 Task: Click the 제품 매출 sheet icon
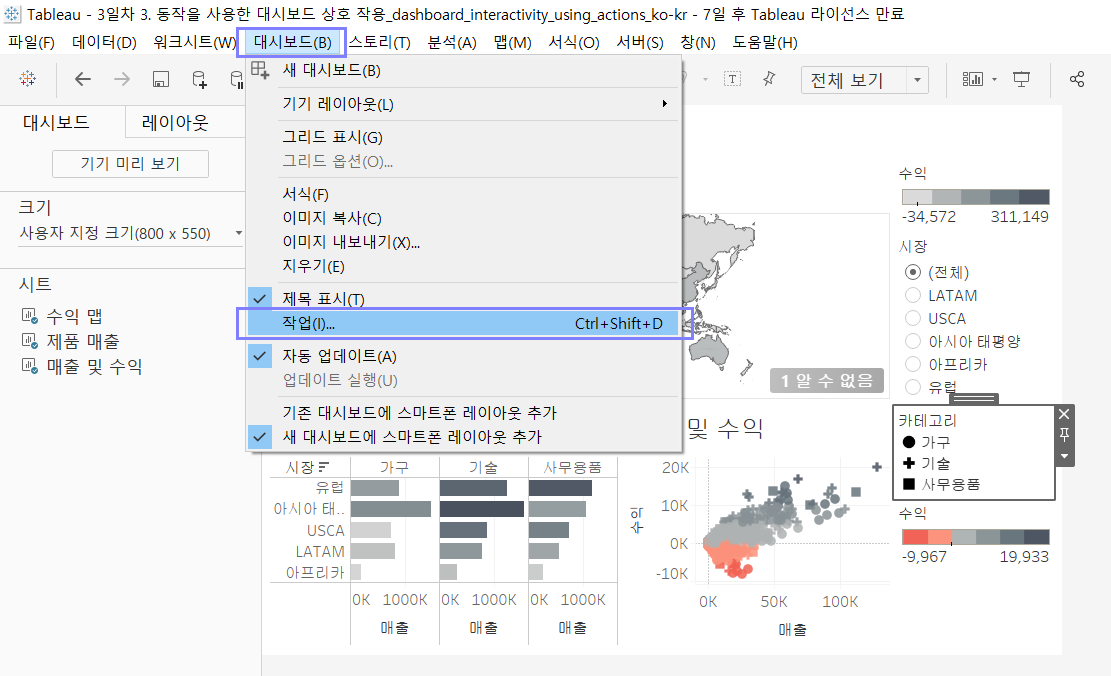click(29, 341)
